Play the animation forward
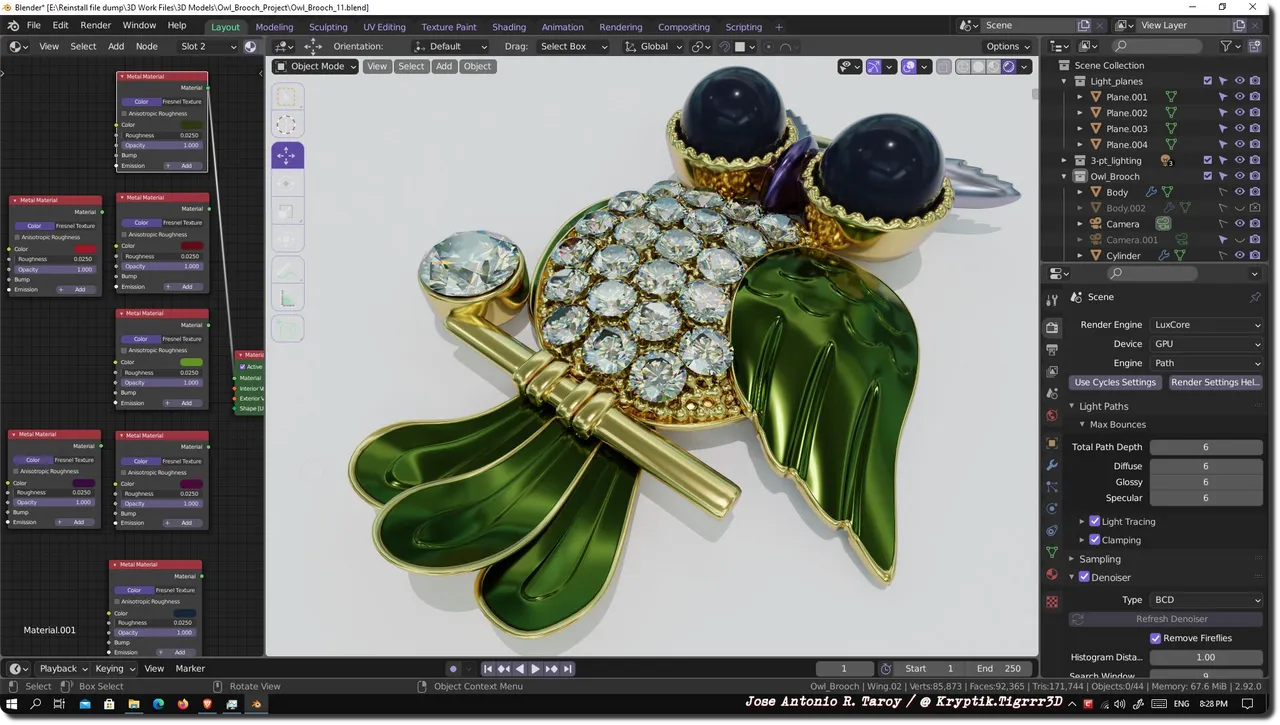Screen dimensions: 1280x725 coord(535,669)
